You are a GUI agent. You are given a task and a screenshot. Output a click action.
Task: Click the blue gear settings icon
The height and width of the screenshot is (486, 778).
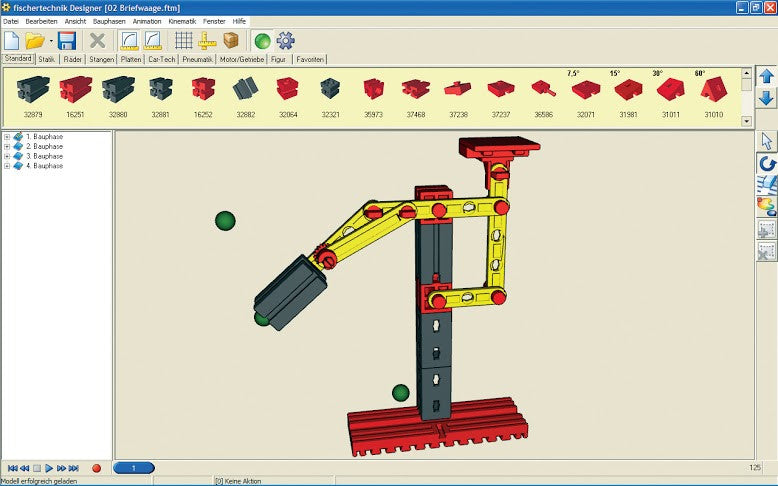pyautogui.click(x=286, y=41)
